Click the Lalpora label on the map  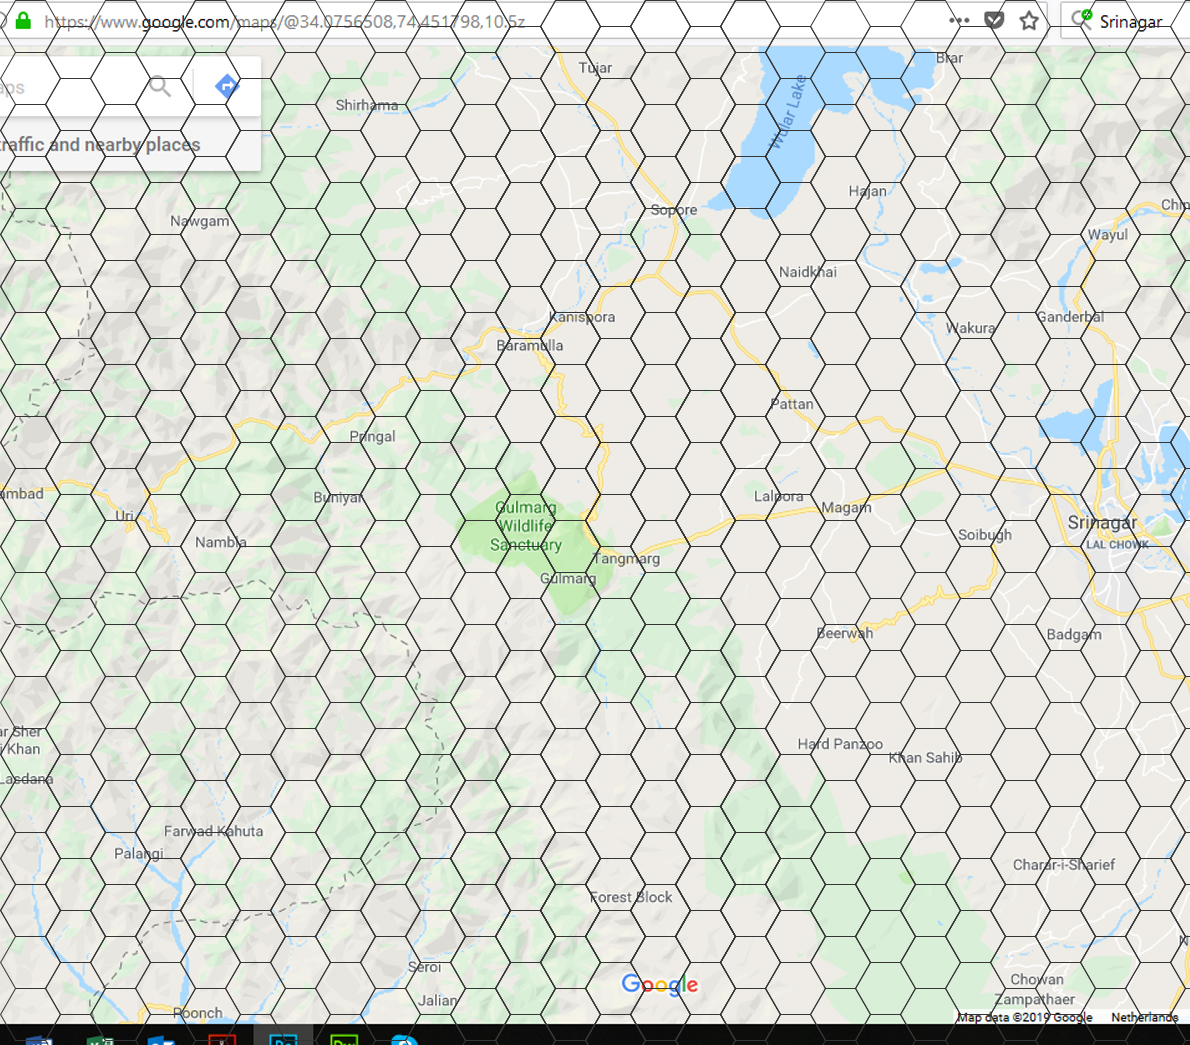click(779, 496)
